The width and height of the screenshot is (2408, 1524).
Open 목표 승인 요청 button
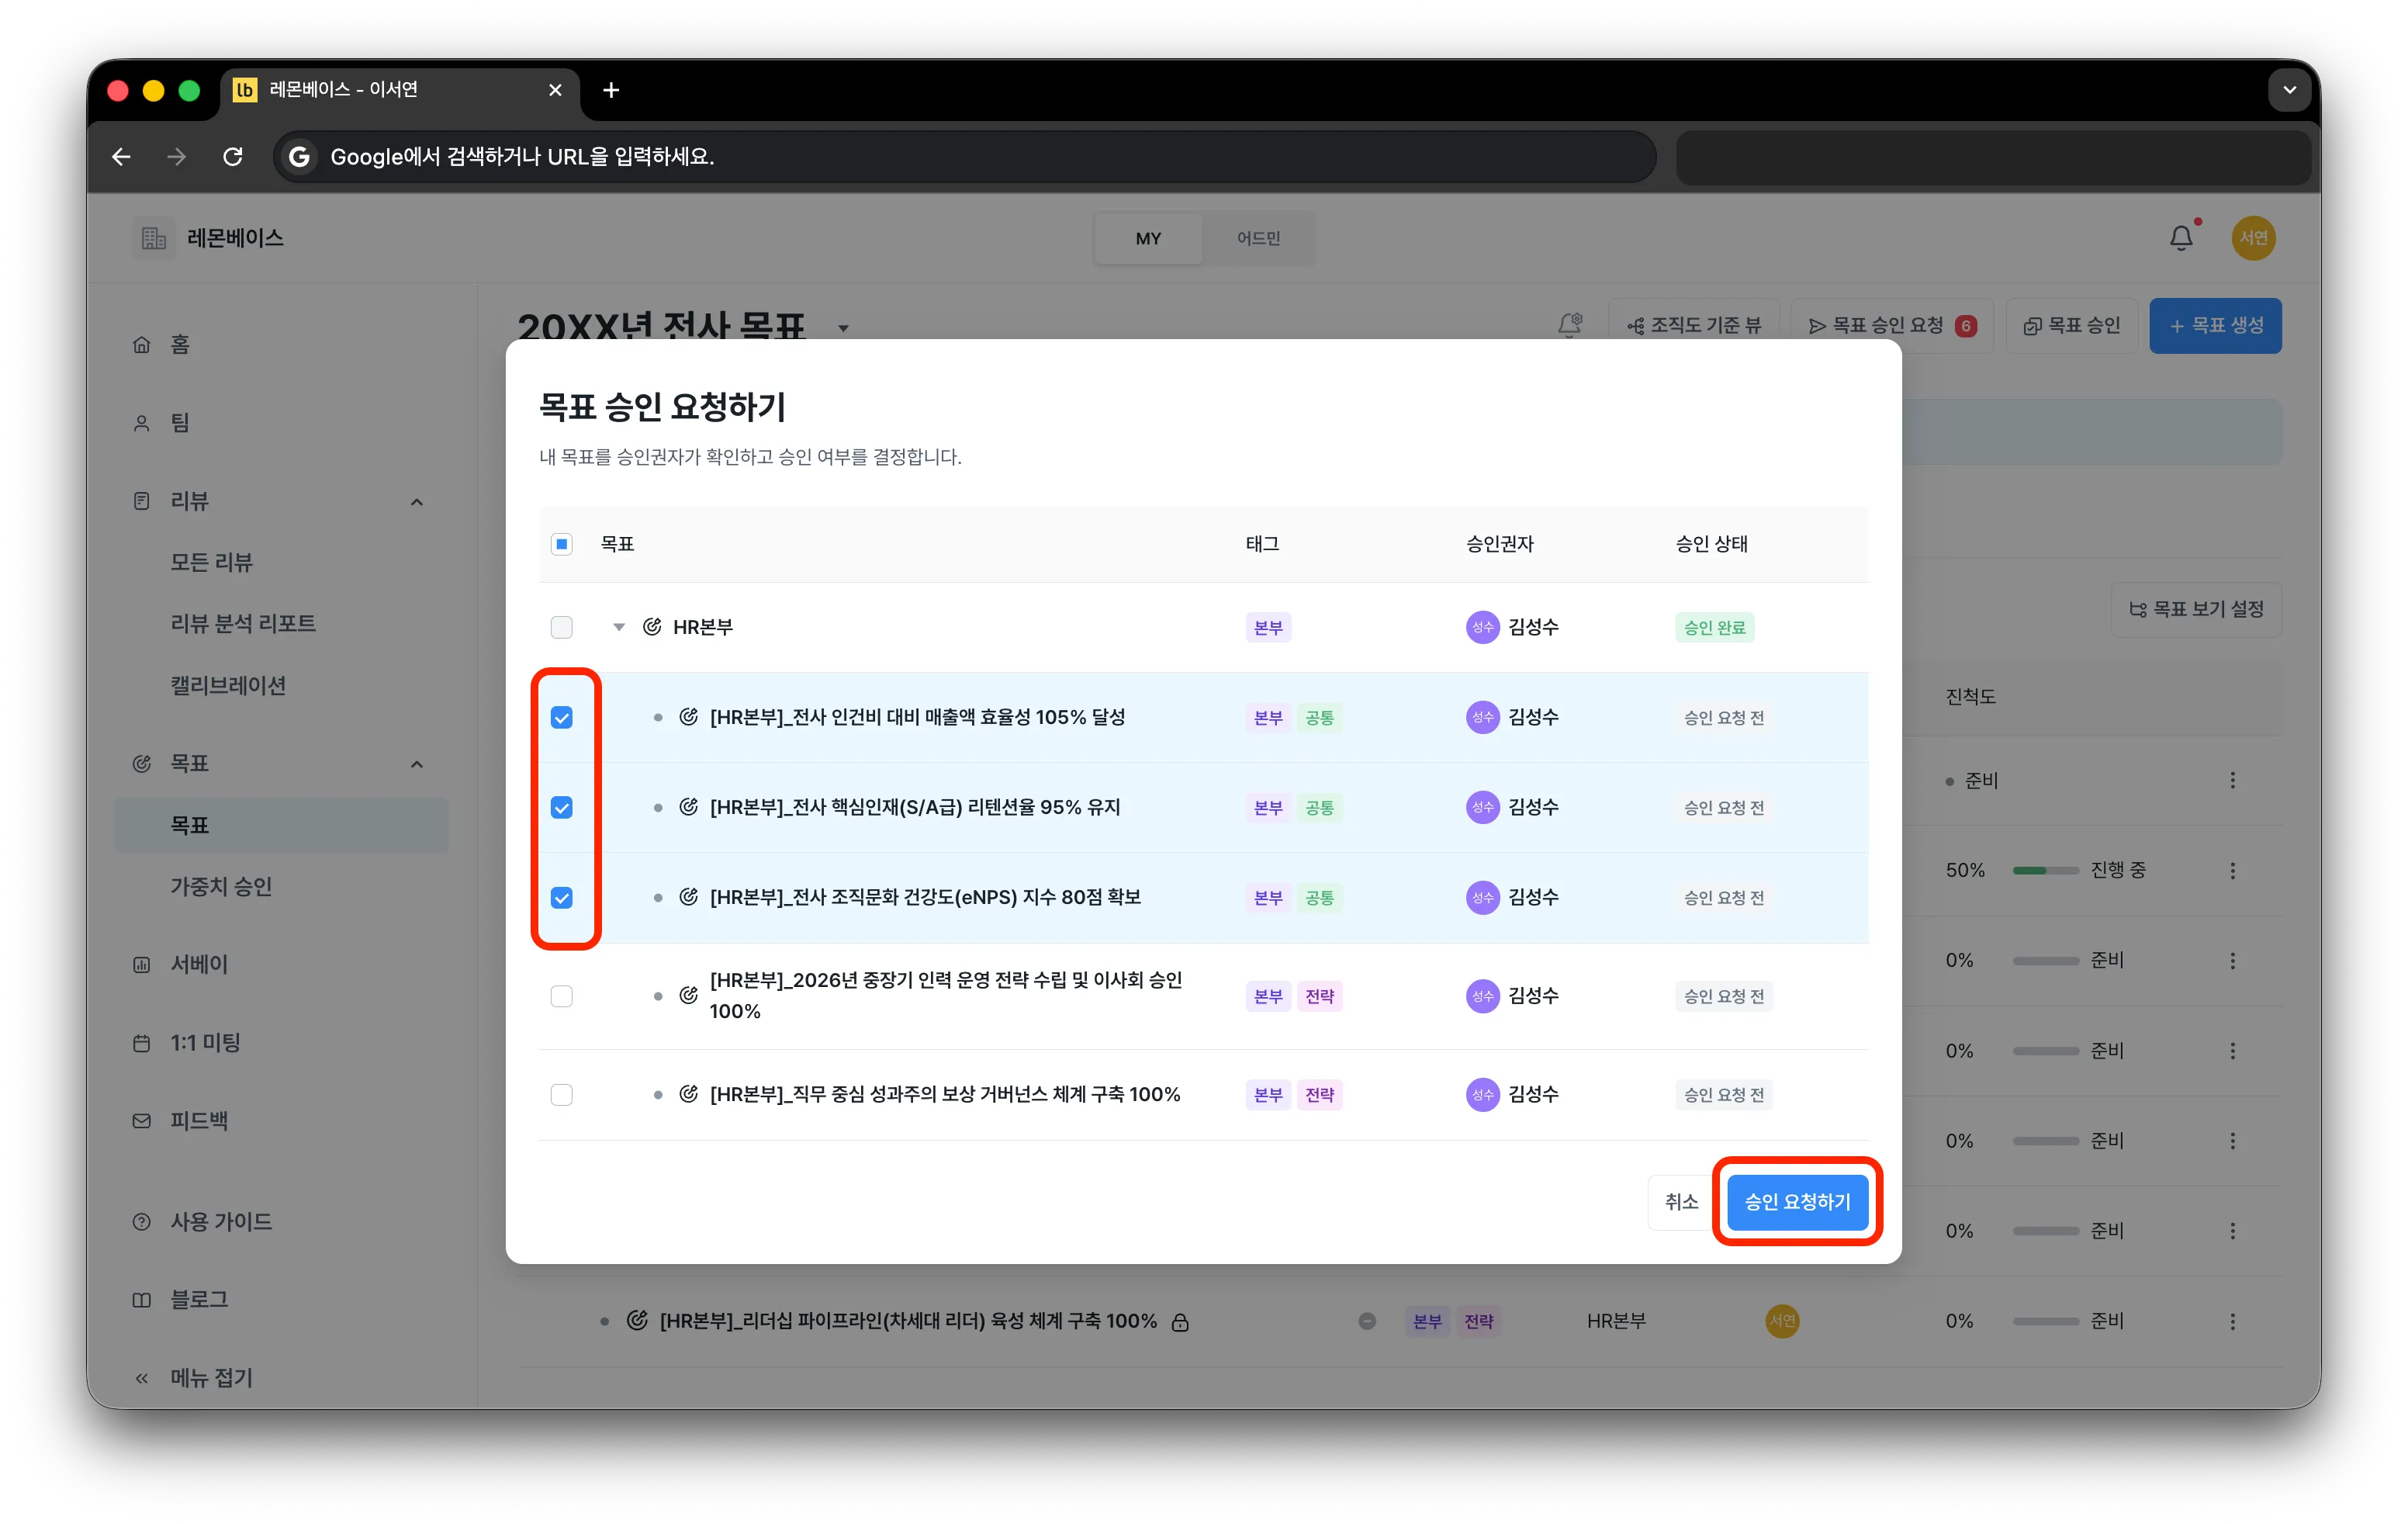pos(1892,325)
